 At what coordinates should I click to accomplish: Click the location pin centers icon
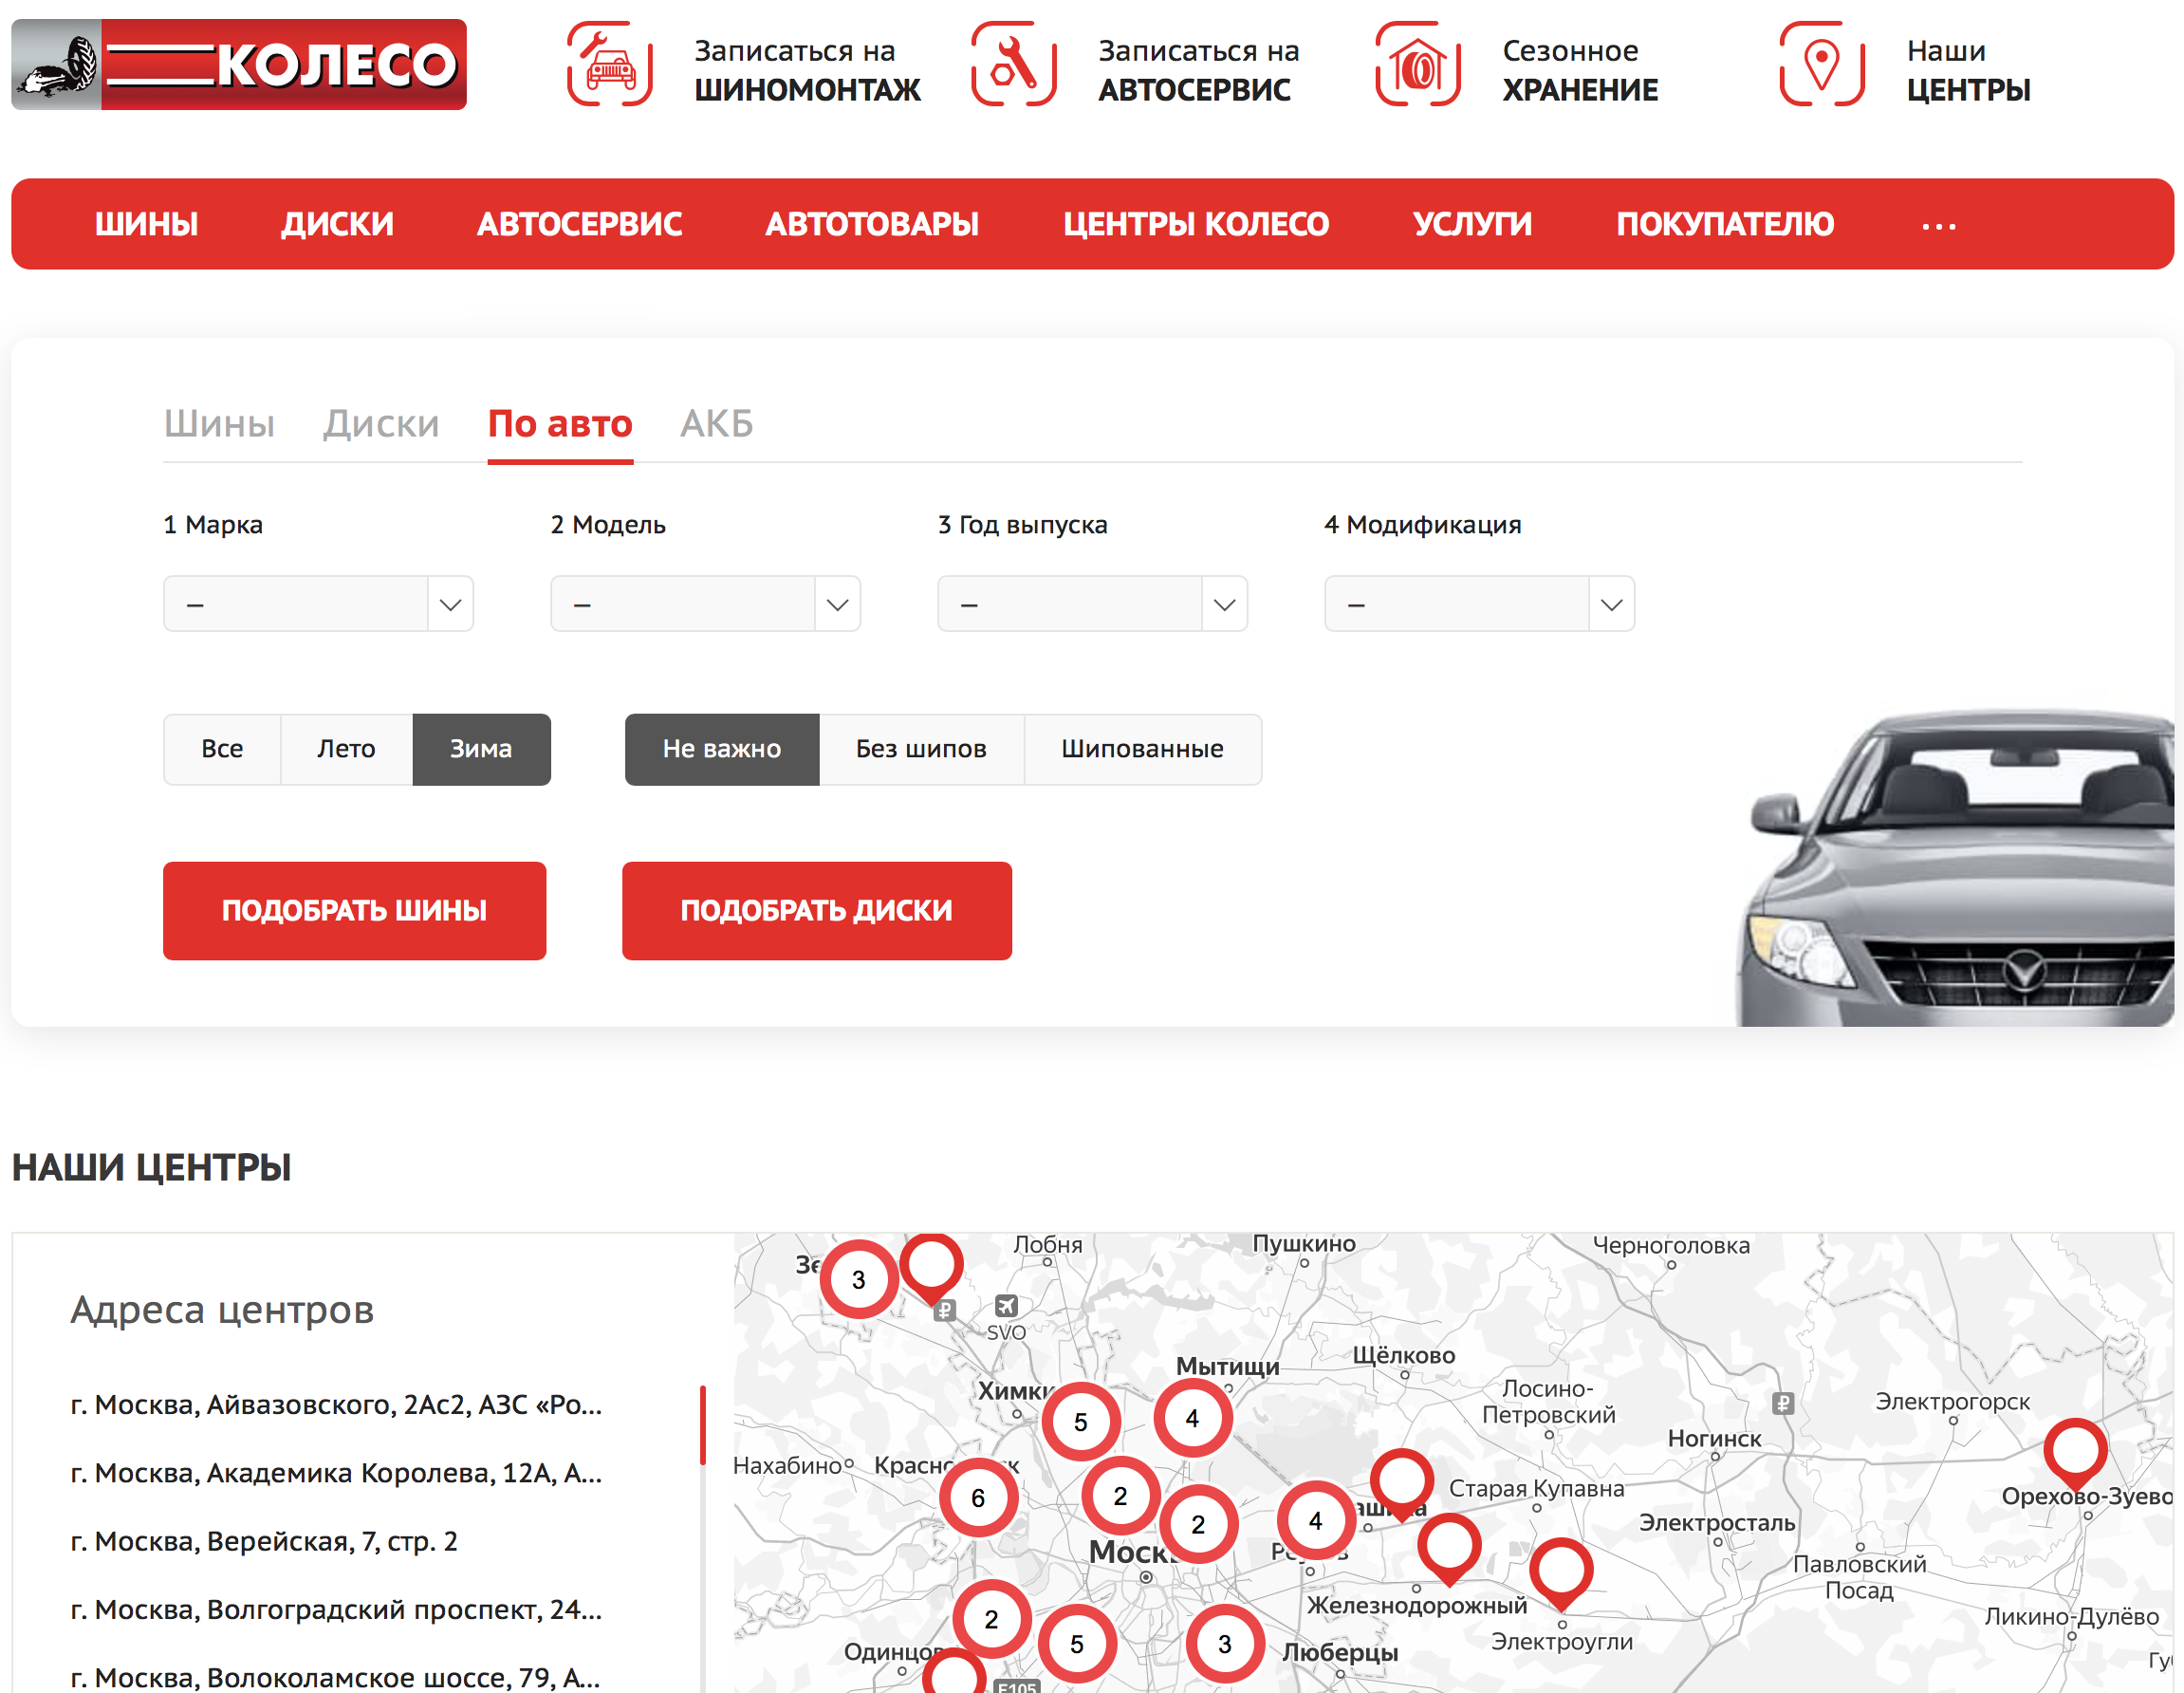tap(1821, 65)
